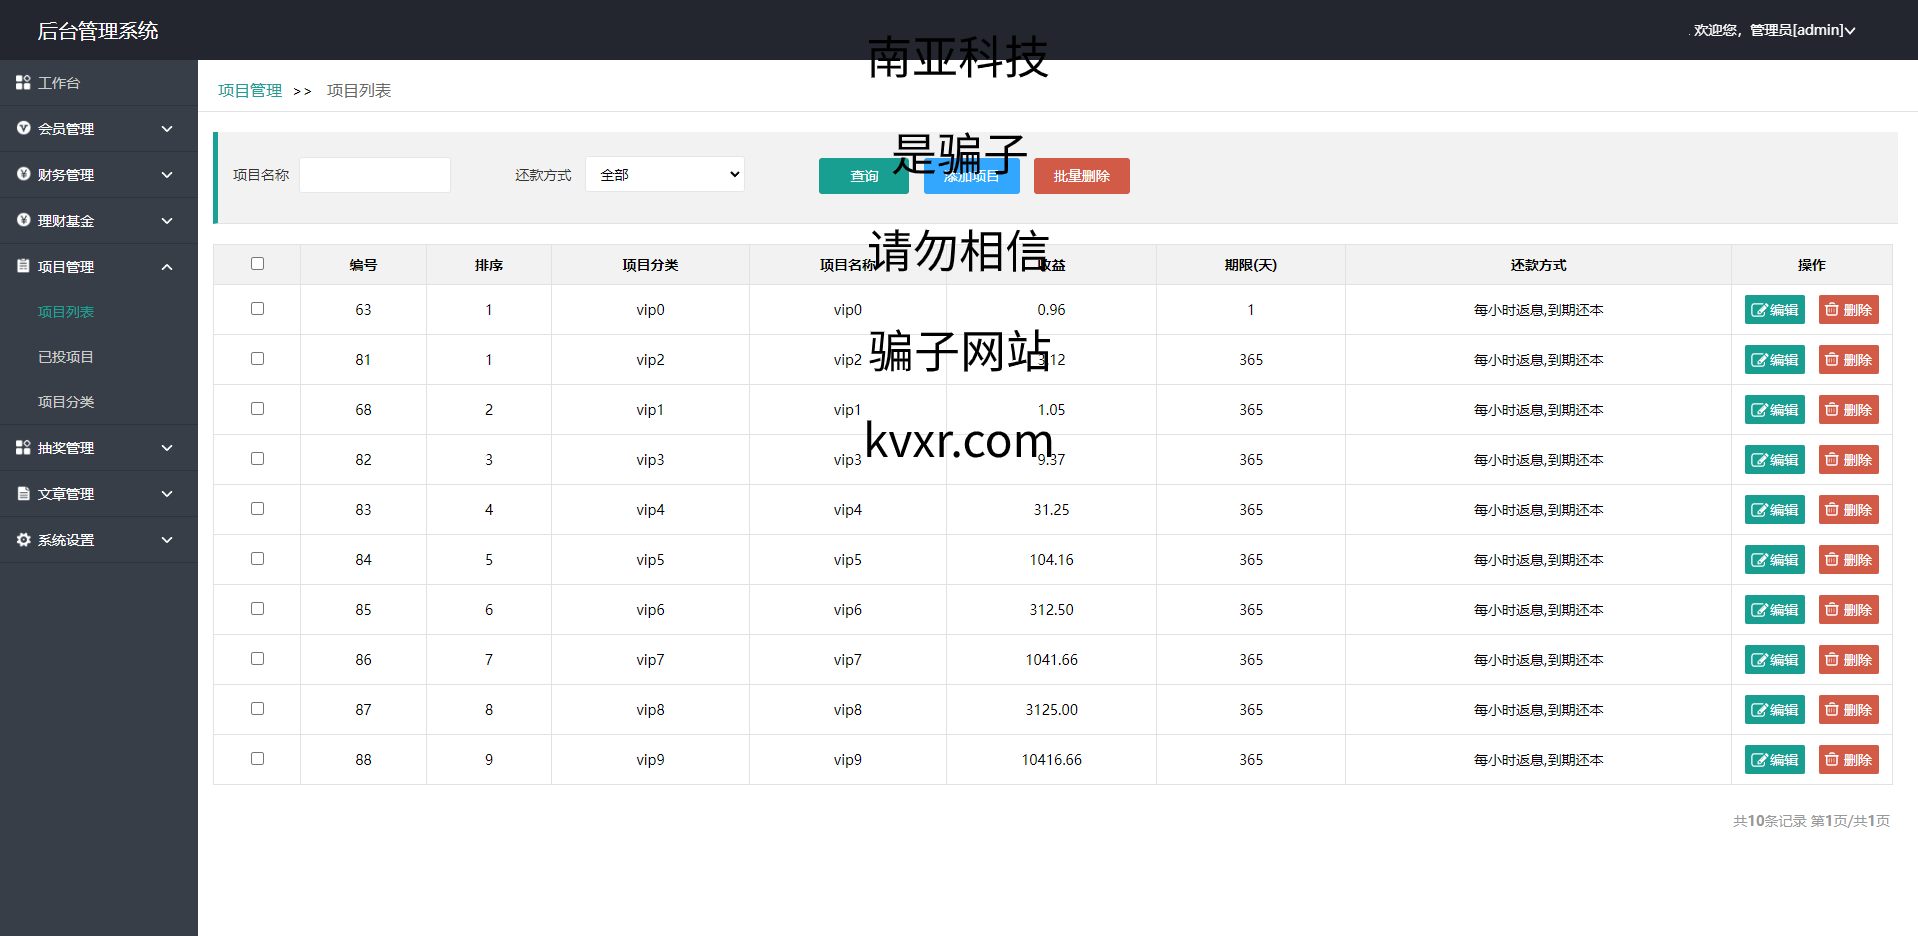Edit project number 86

[1774, 660]
